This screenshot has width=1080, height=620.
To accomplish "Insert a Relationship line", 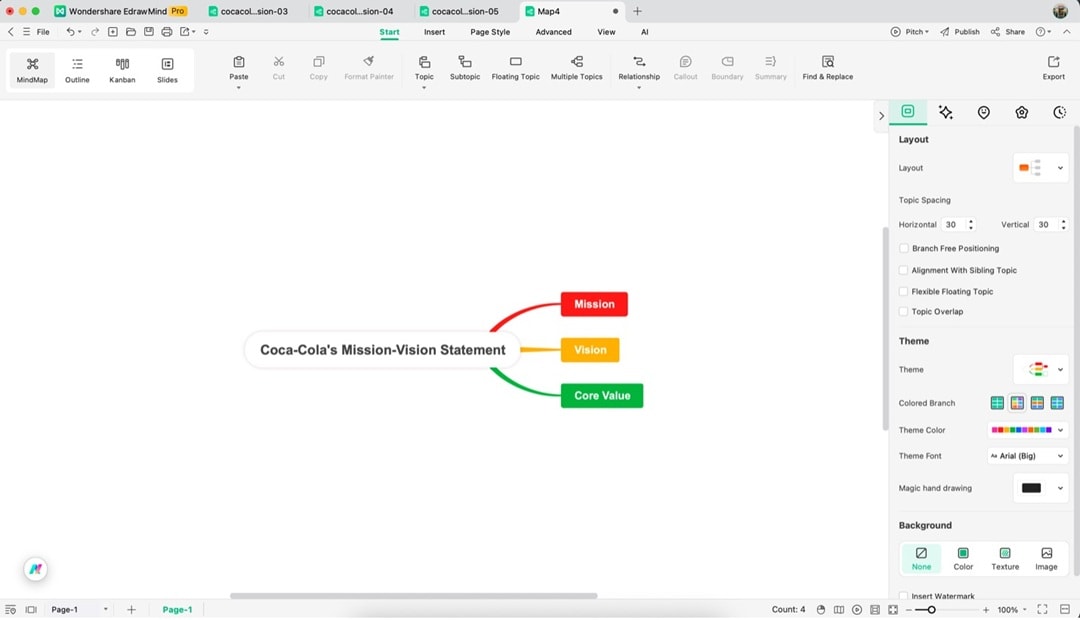I will pyautogui.click(x=638, y=68).
